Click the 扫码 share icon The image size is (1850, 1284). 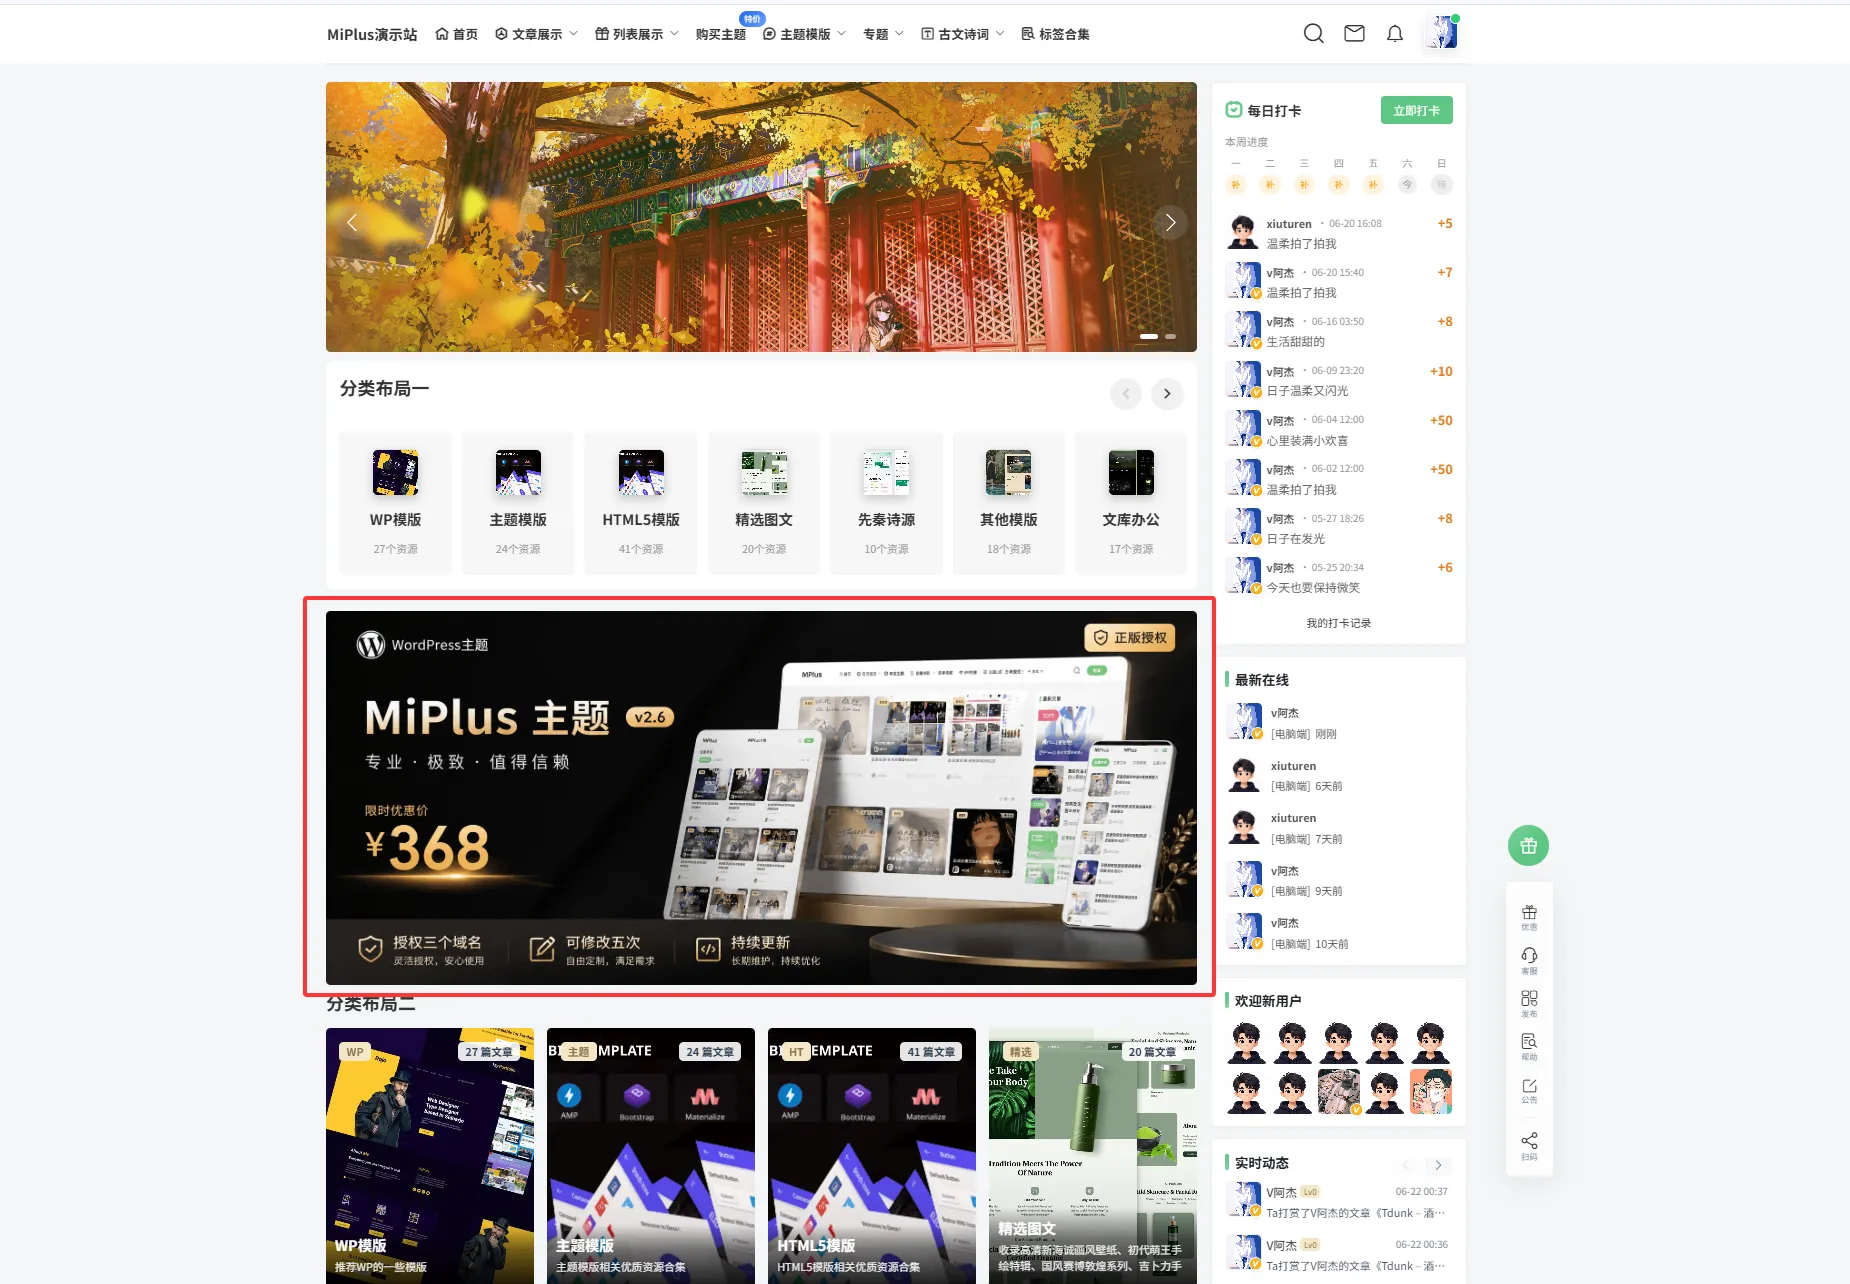1529,1146
